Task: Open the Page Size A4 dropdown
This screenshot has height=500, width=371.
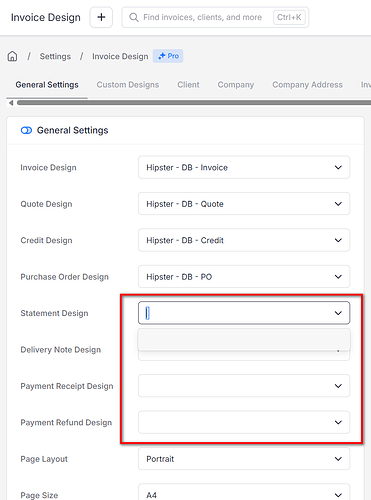Action: (244, 493)
